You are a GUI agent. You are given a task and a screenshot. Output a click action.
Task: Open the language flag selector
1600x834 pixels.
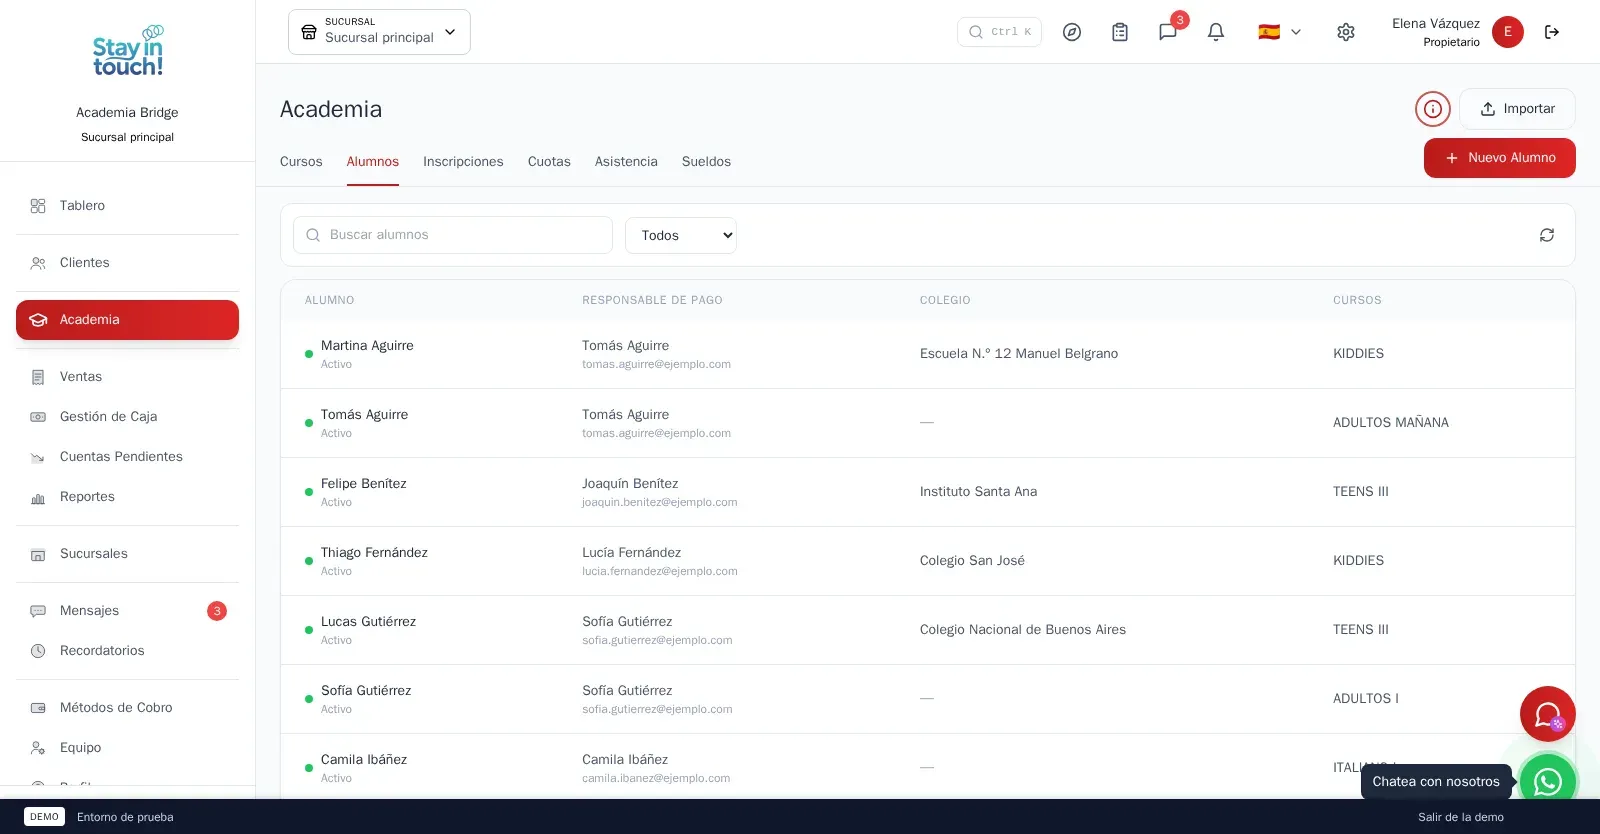point(1280,32)
